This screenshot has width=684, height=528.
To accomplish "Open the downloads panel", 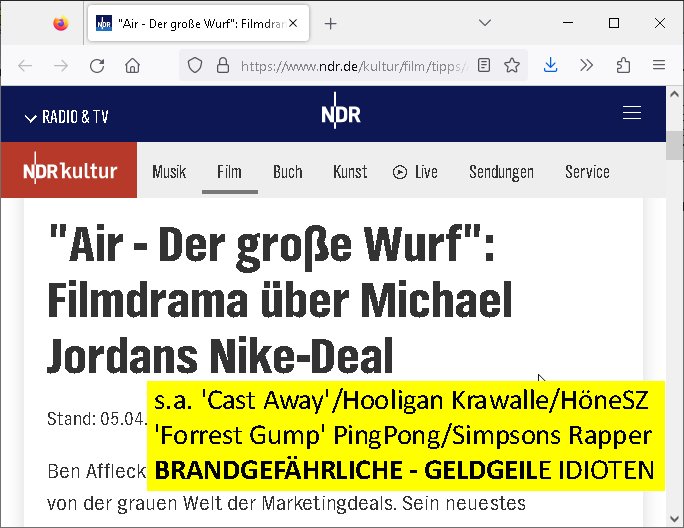I will [x=551, y=65].
